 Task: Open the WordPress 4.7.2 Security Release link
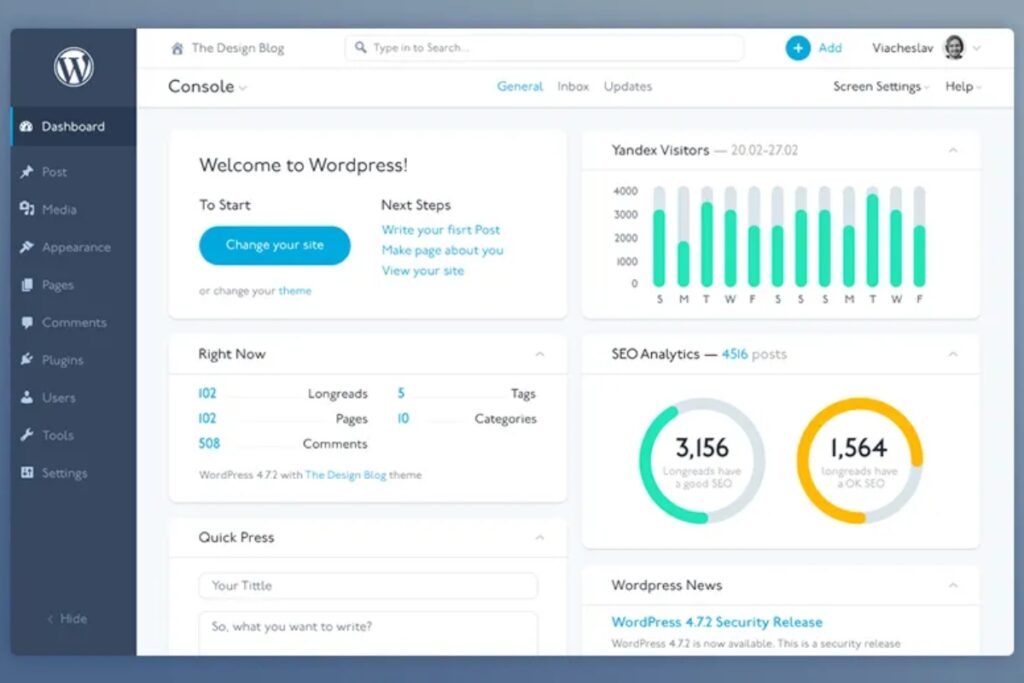click(716, 622)
